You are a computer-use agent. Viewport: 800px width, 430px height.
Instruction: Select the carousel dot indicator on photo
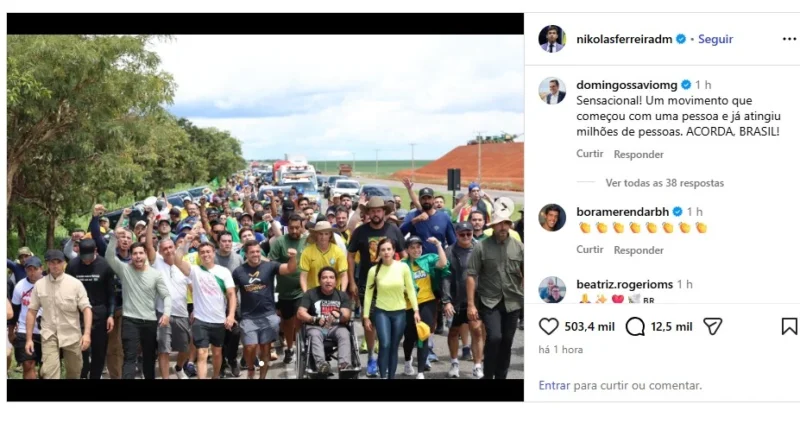tap(261, 364)
